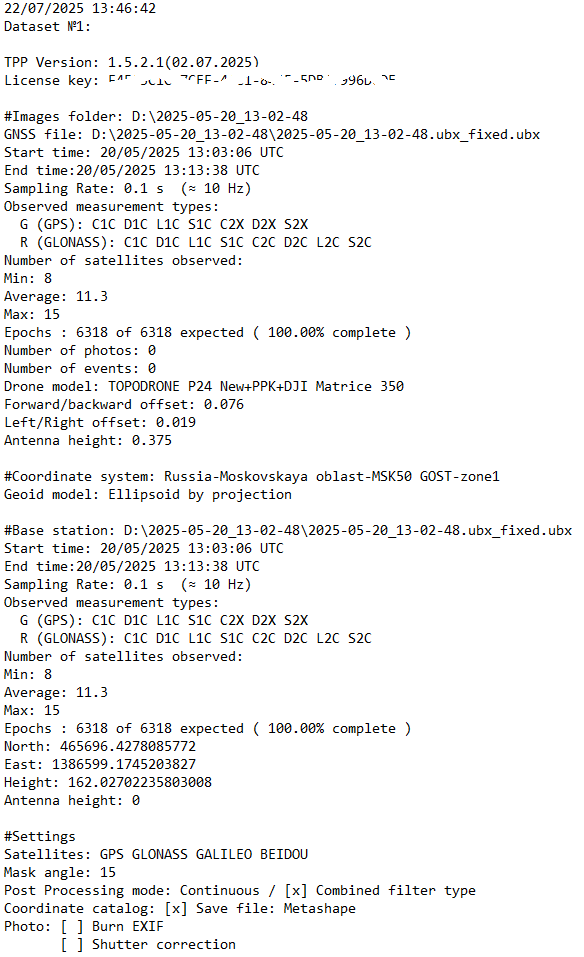Image resolution: width=584 pixels, height=957 pixels.
Task: Click the #Coordinate system MSK50 GOST-zone1 line
Action: coord(251,476)
